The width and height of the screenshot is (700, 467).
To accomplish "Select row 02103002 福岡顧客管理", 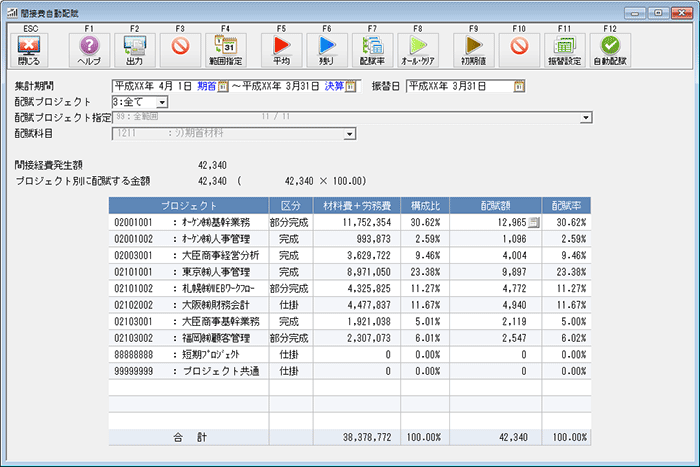I will 350,338.
